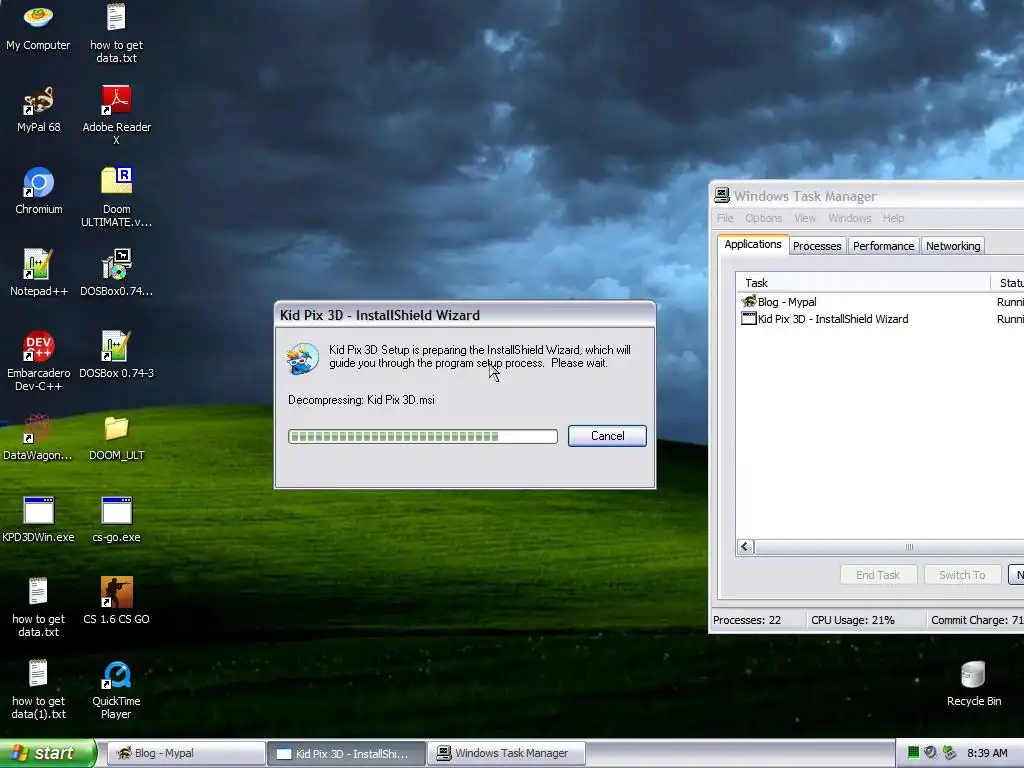Click 'CPU Usage: 21%' in the status bar

[x=852, y=620]
